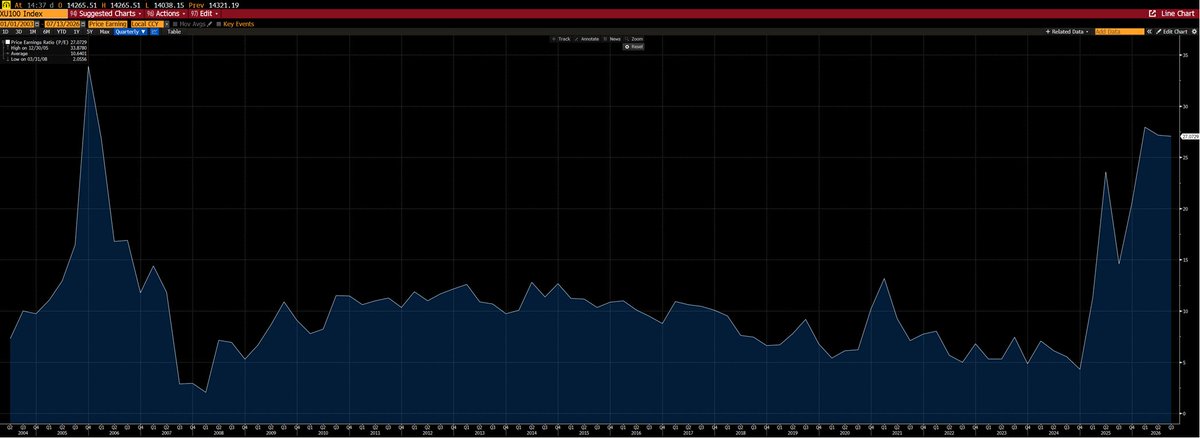
Task: Click the Average 10.6401 legend row
Action: pyautogui.click(x=46, y=54)
